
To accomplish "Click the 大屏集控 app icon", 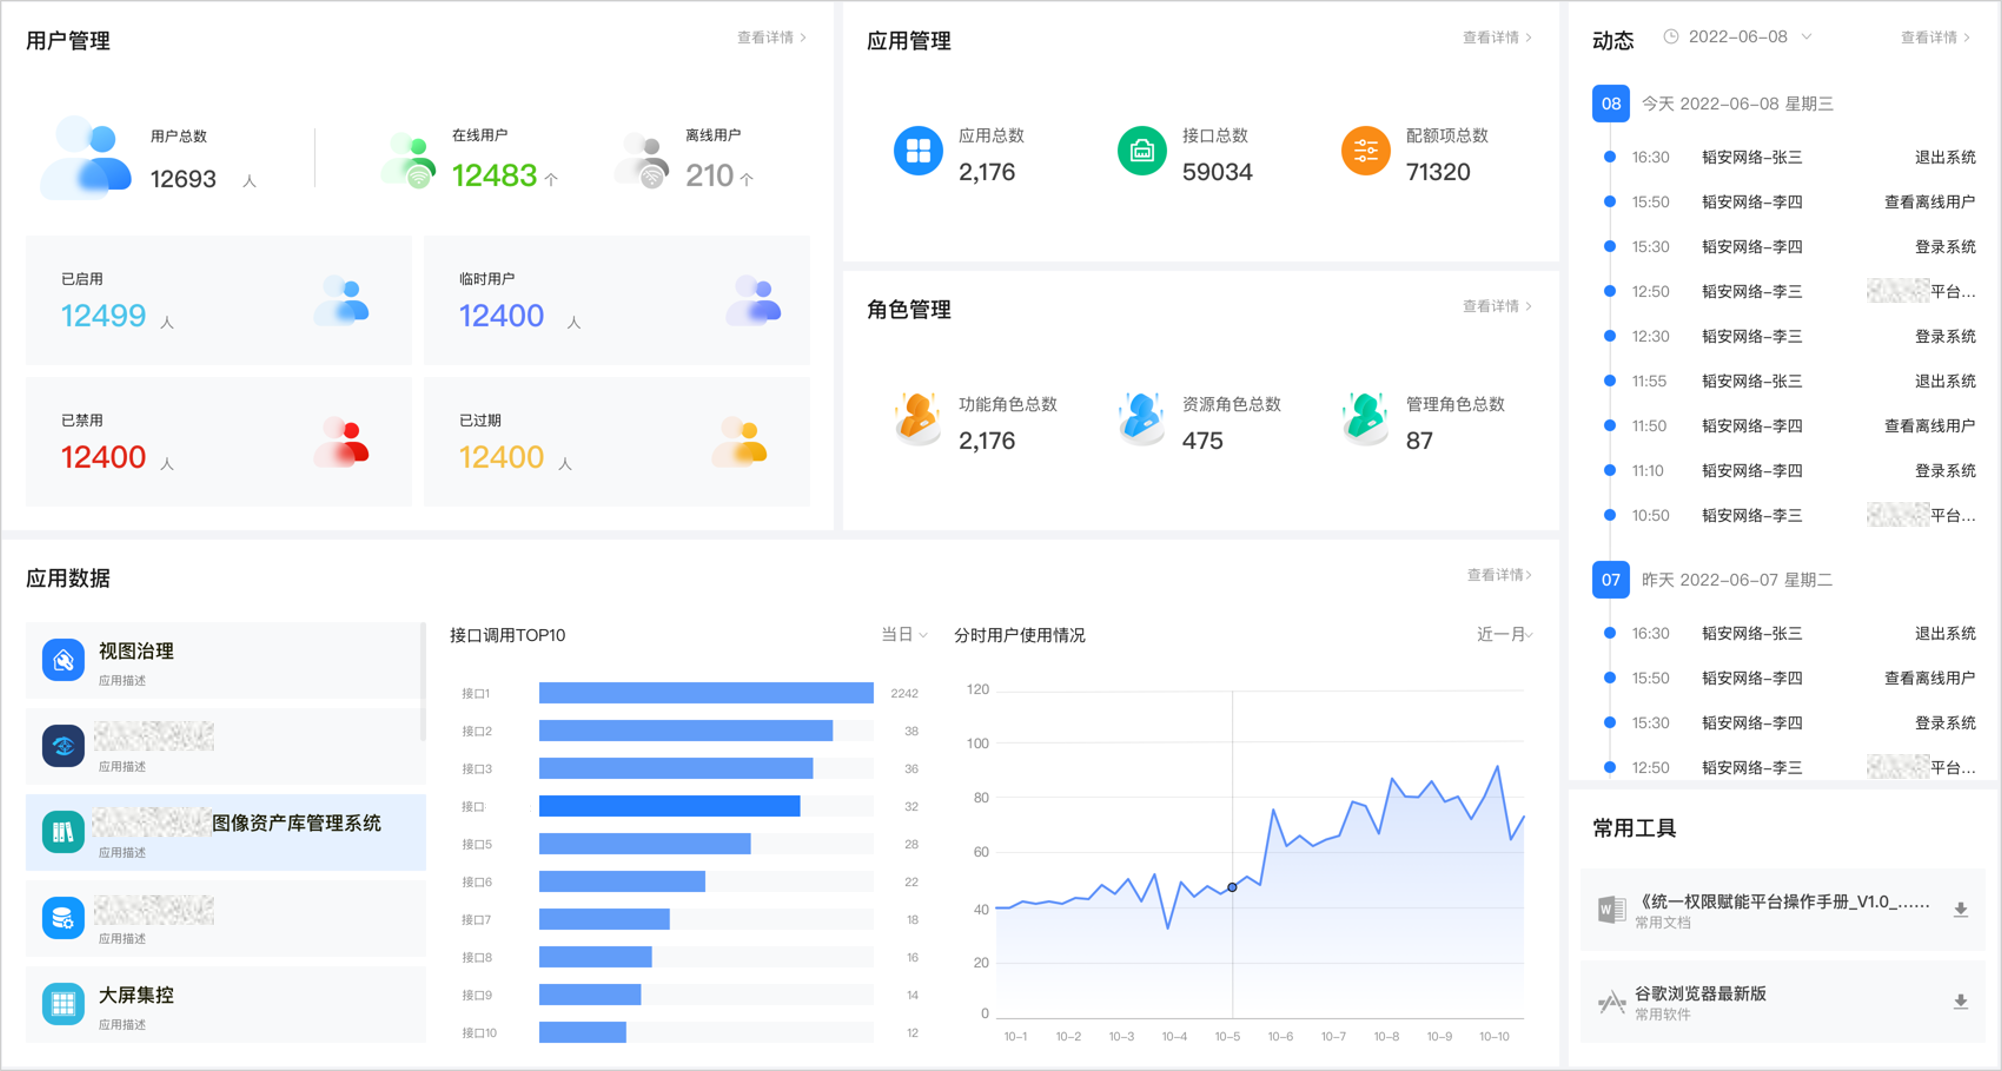I will coord(63,1003).
